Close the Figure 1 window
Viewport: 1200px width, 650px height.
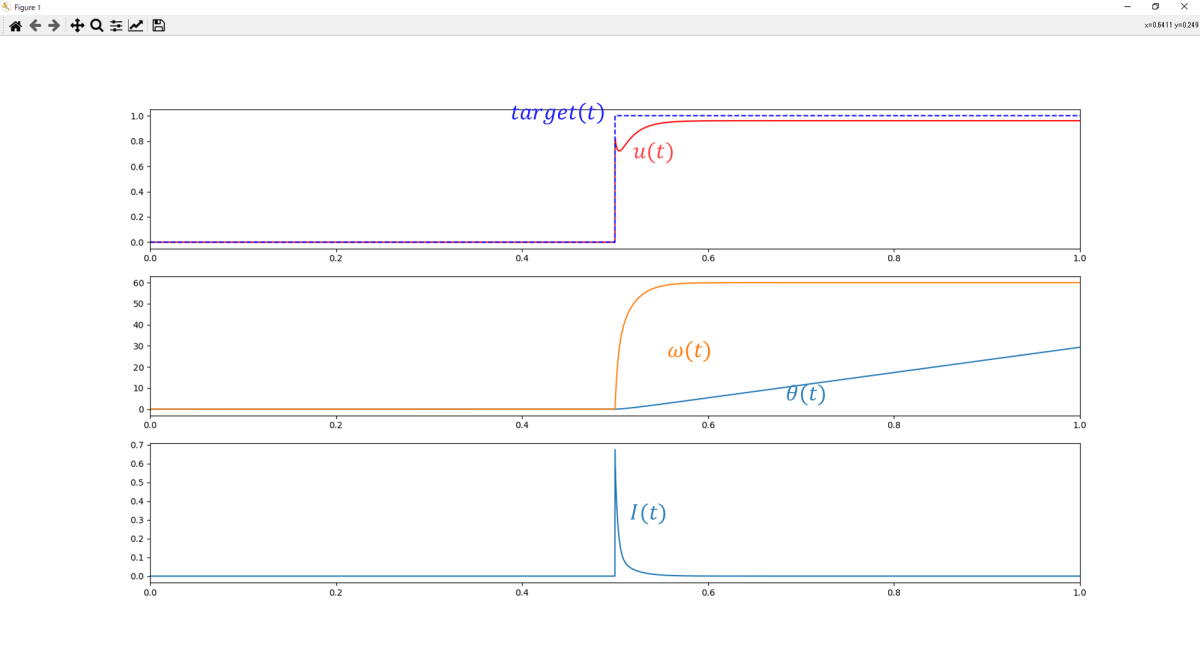(x=1184, y=7)
